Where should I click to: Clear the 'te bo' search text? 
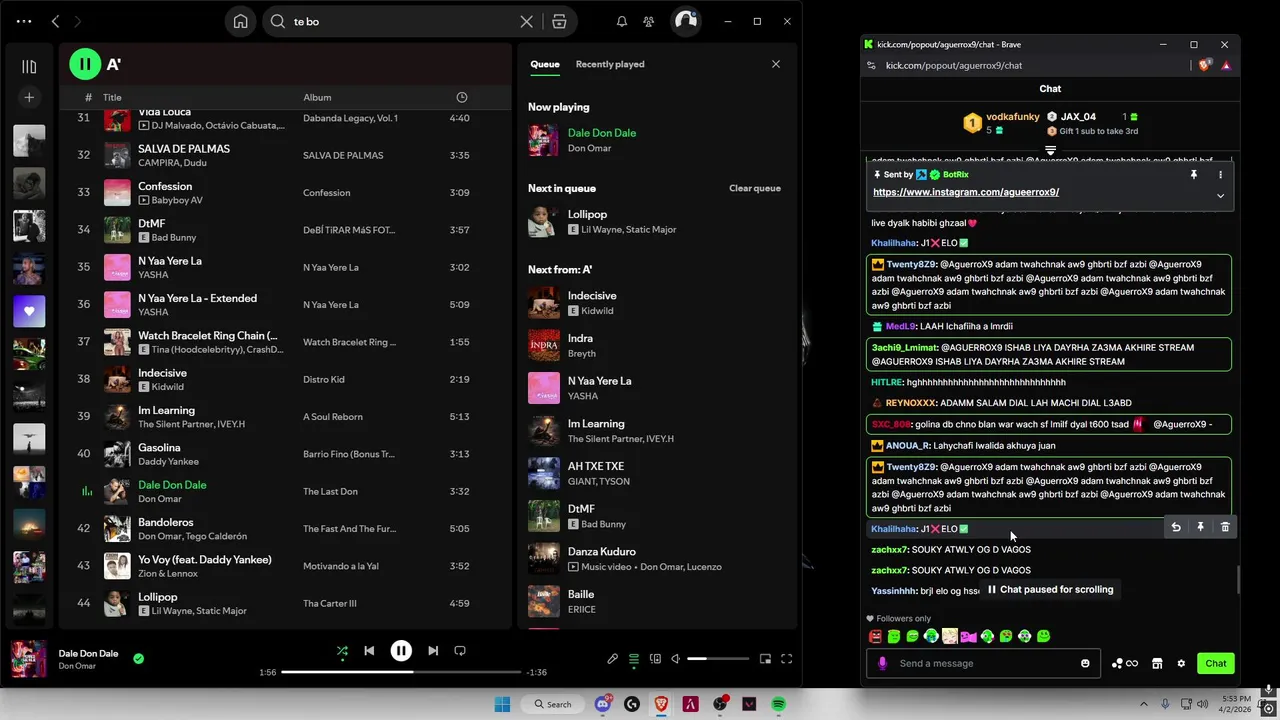(526, 21)
